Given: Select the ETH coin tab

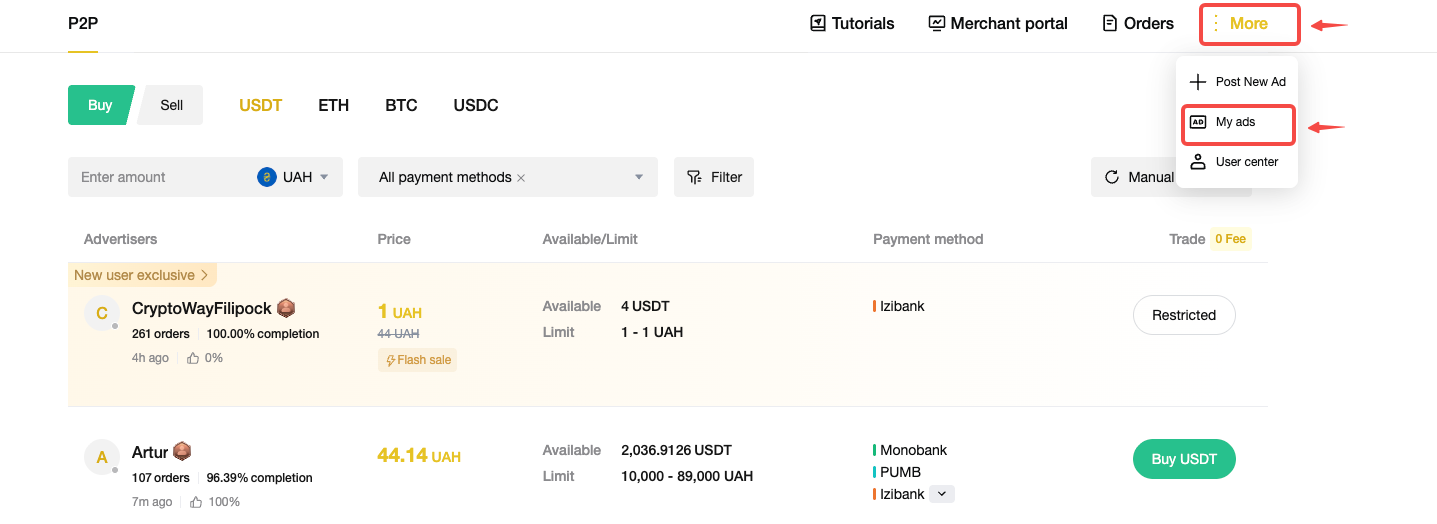Looking at the screenshot, I should point(333,105).
